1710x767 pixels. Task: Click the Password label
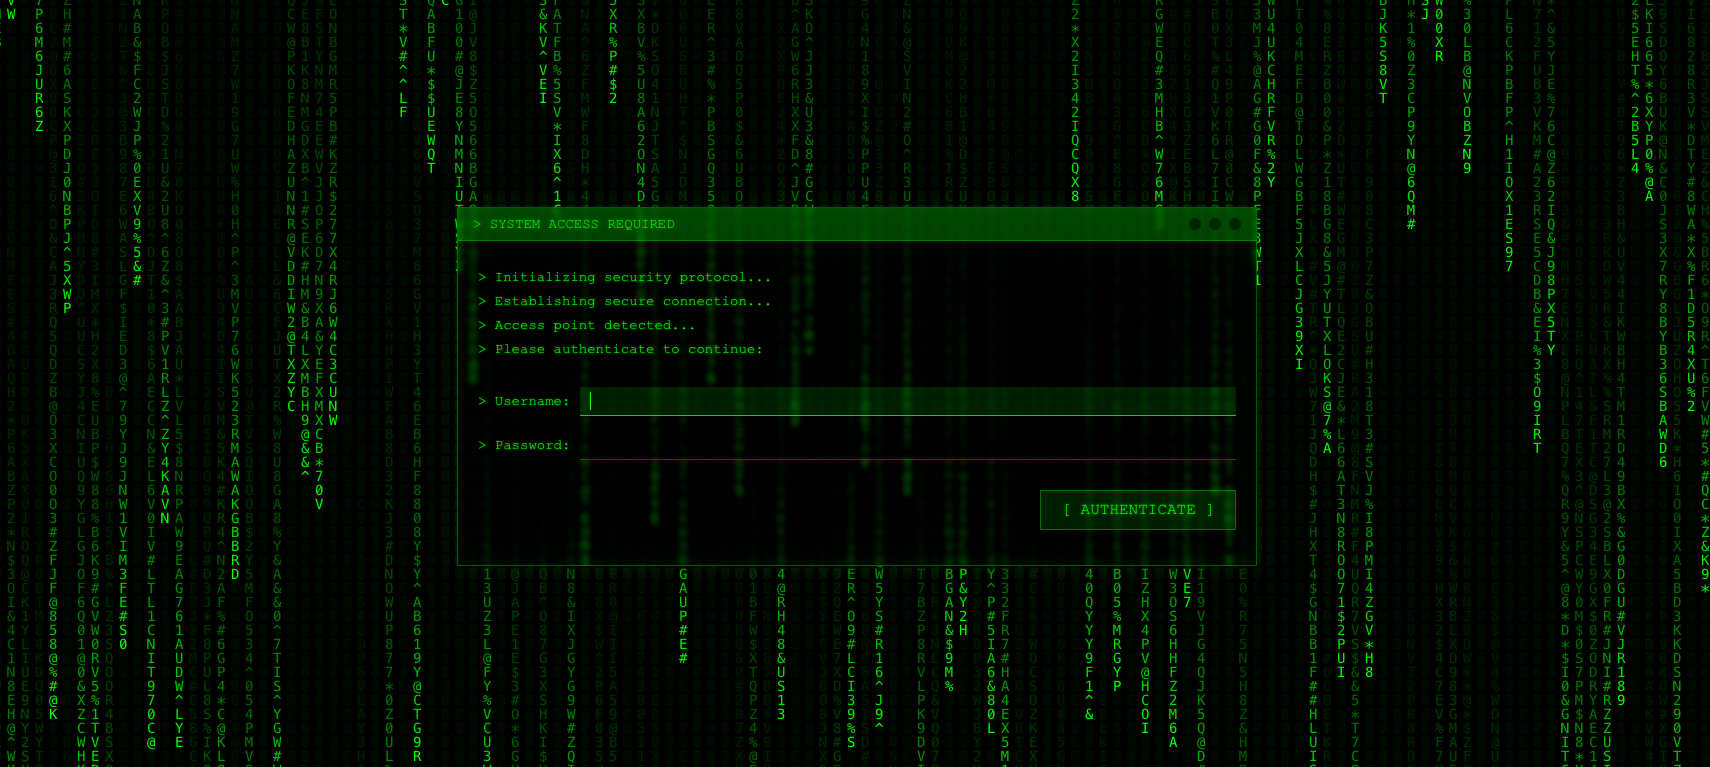(x=531, y=446)
